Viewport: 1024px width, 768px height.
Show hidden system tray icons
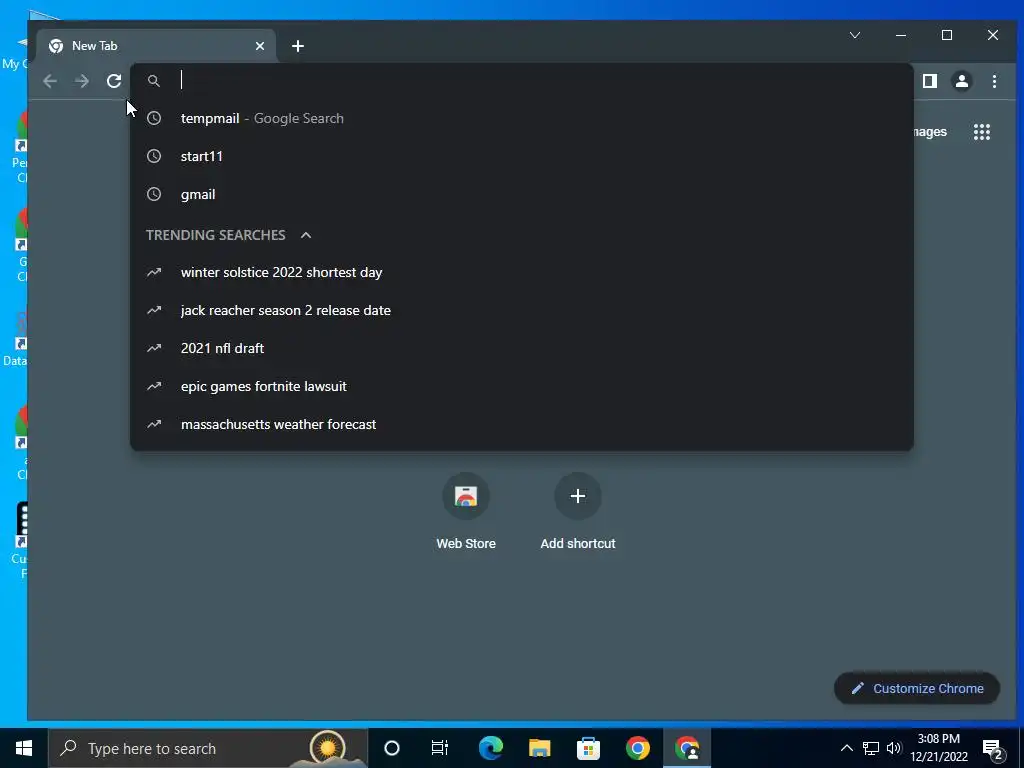point(846,748)
